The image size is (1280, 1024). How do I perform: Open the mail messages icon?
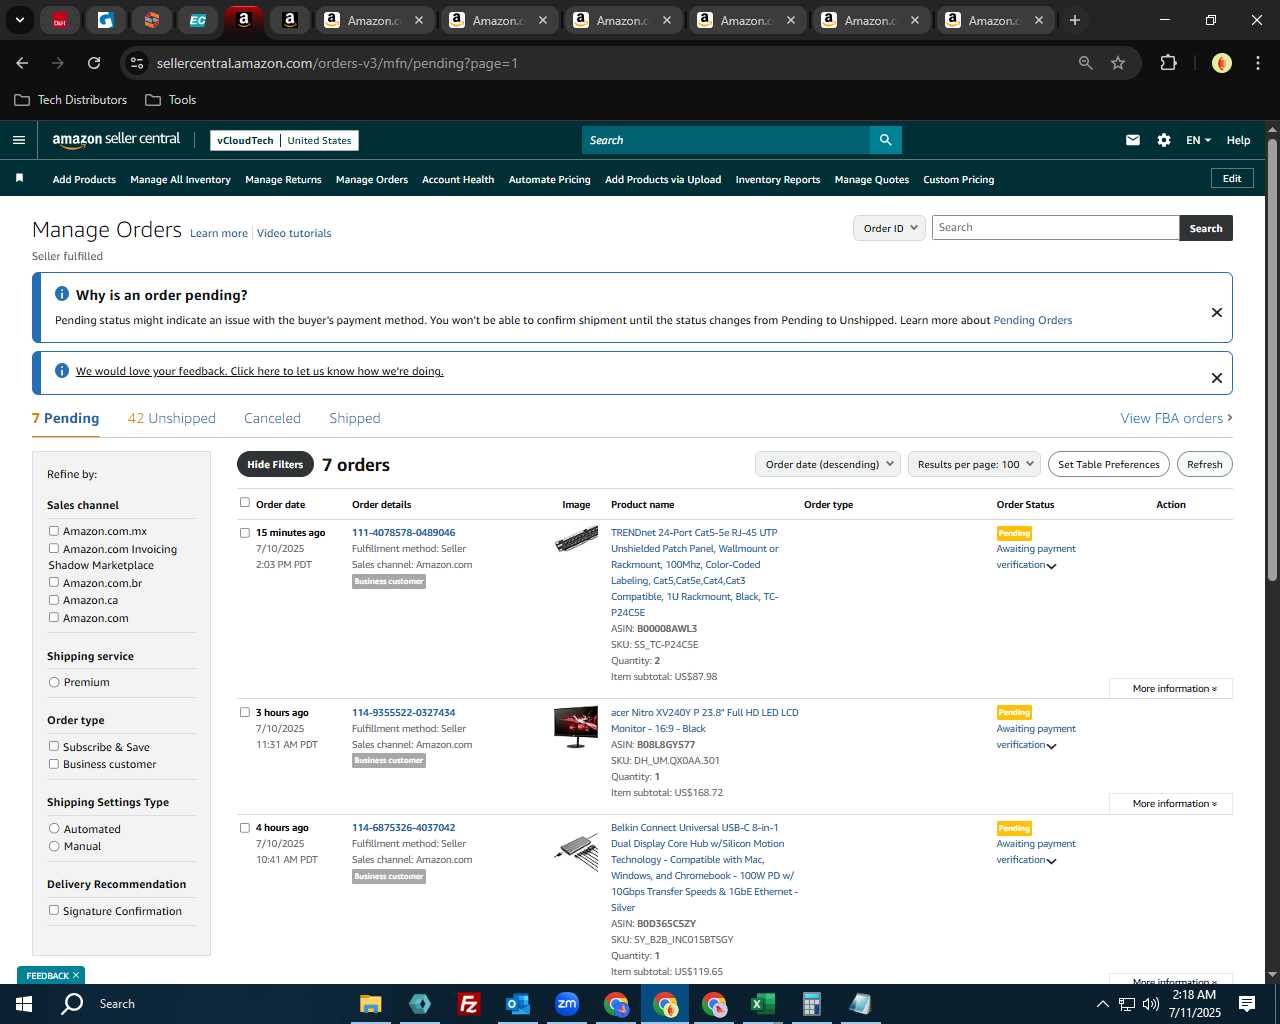[x=1133, y=140]
